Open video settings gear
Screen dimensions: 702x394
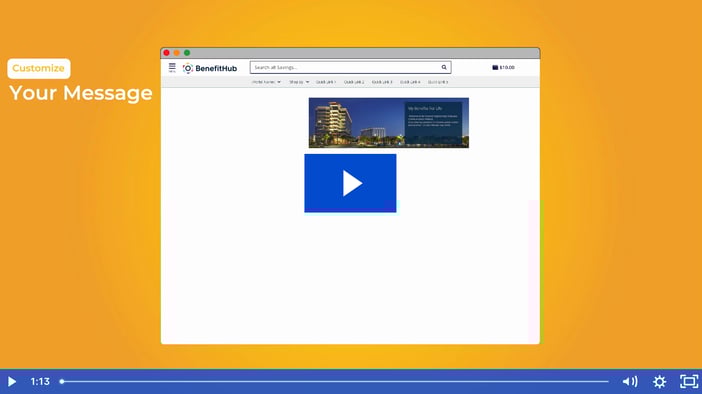pyautogui.click(x=659, y=381)
